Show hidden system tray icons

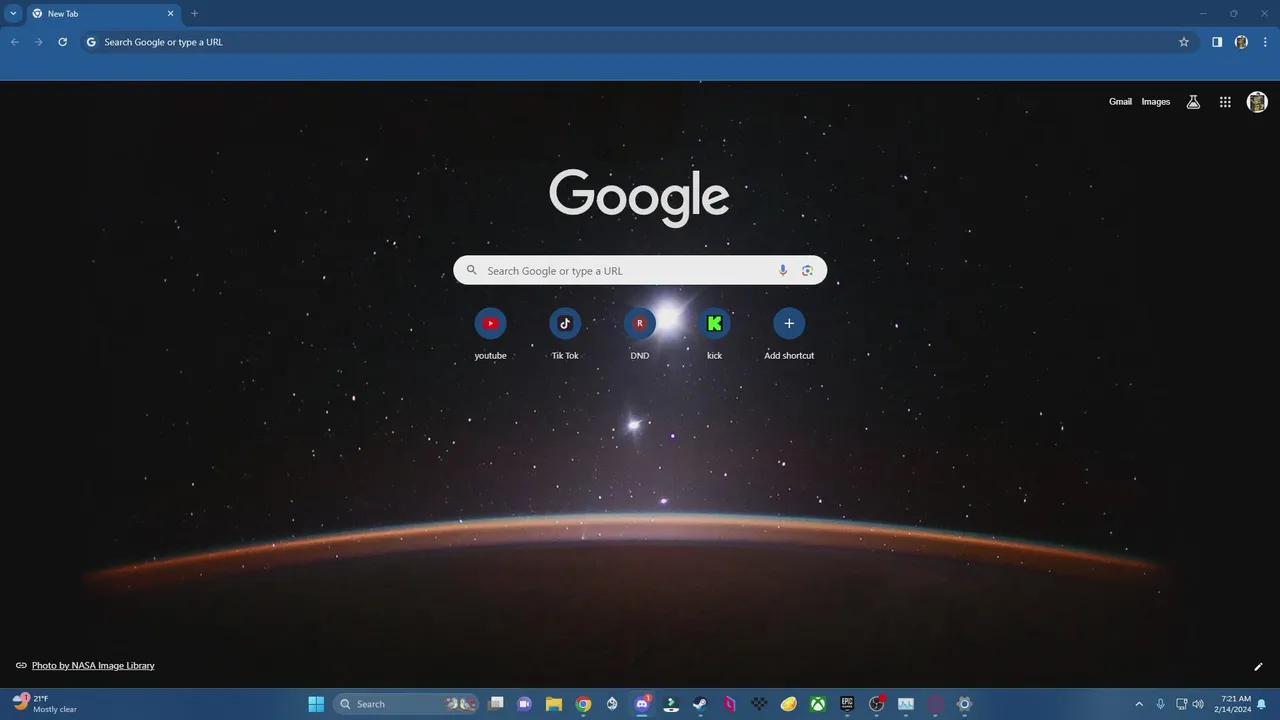click(x=1138, y=704)
